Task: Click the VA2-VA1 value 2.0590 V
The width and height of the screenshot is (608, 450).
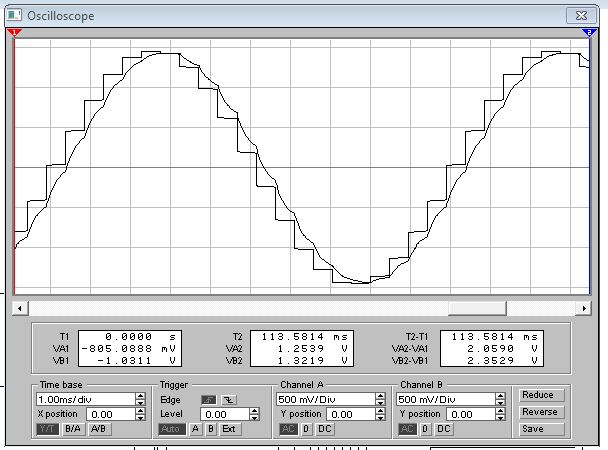Action: click(x=503, y=348)
